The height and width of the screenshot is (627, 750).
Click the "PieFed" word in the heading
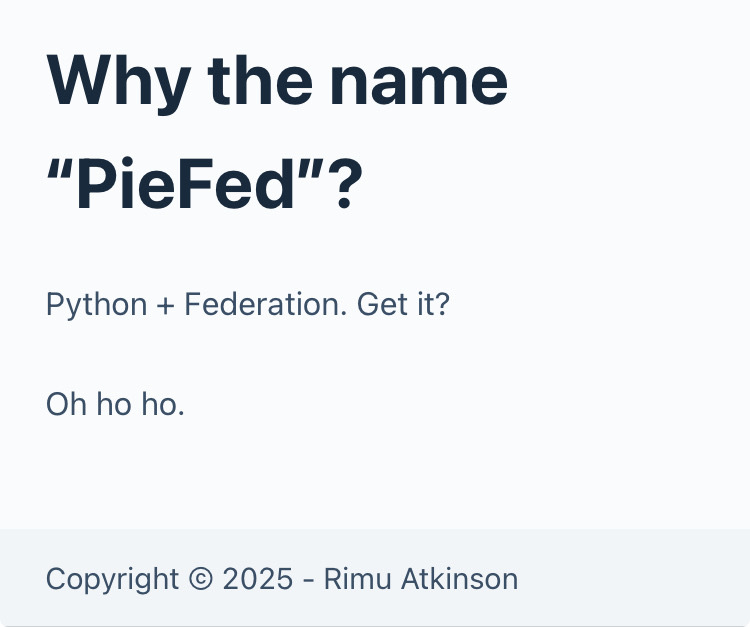pos(187,185)
